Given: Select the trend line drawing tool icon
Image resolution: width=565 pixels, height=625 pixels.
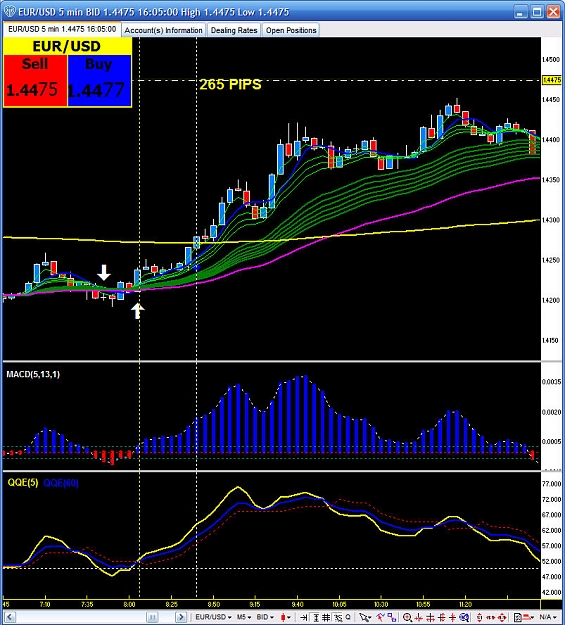Looking at the screenshot, I should 381,617.
